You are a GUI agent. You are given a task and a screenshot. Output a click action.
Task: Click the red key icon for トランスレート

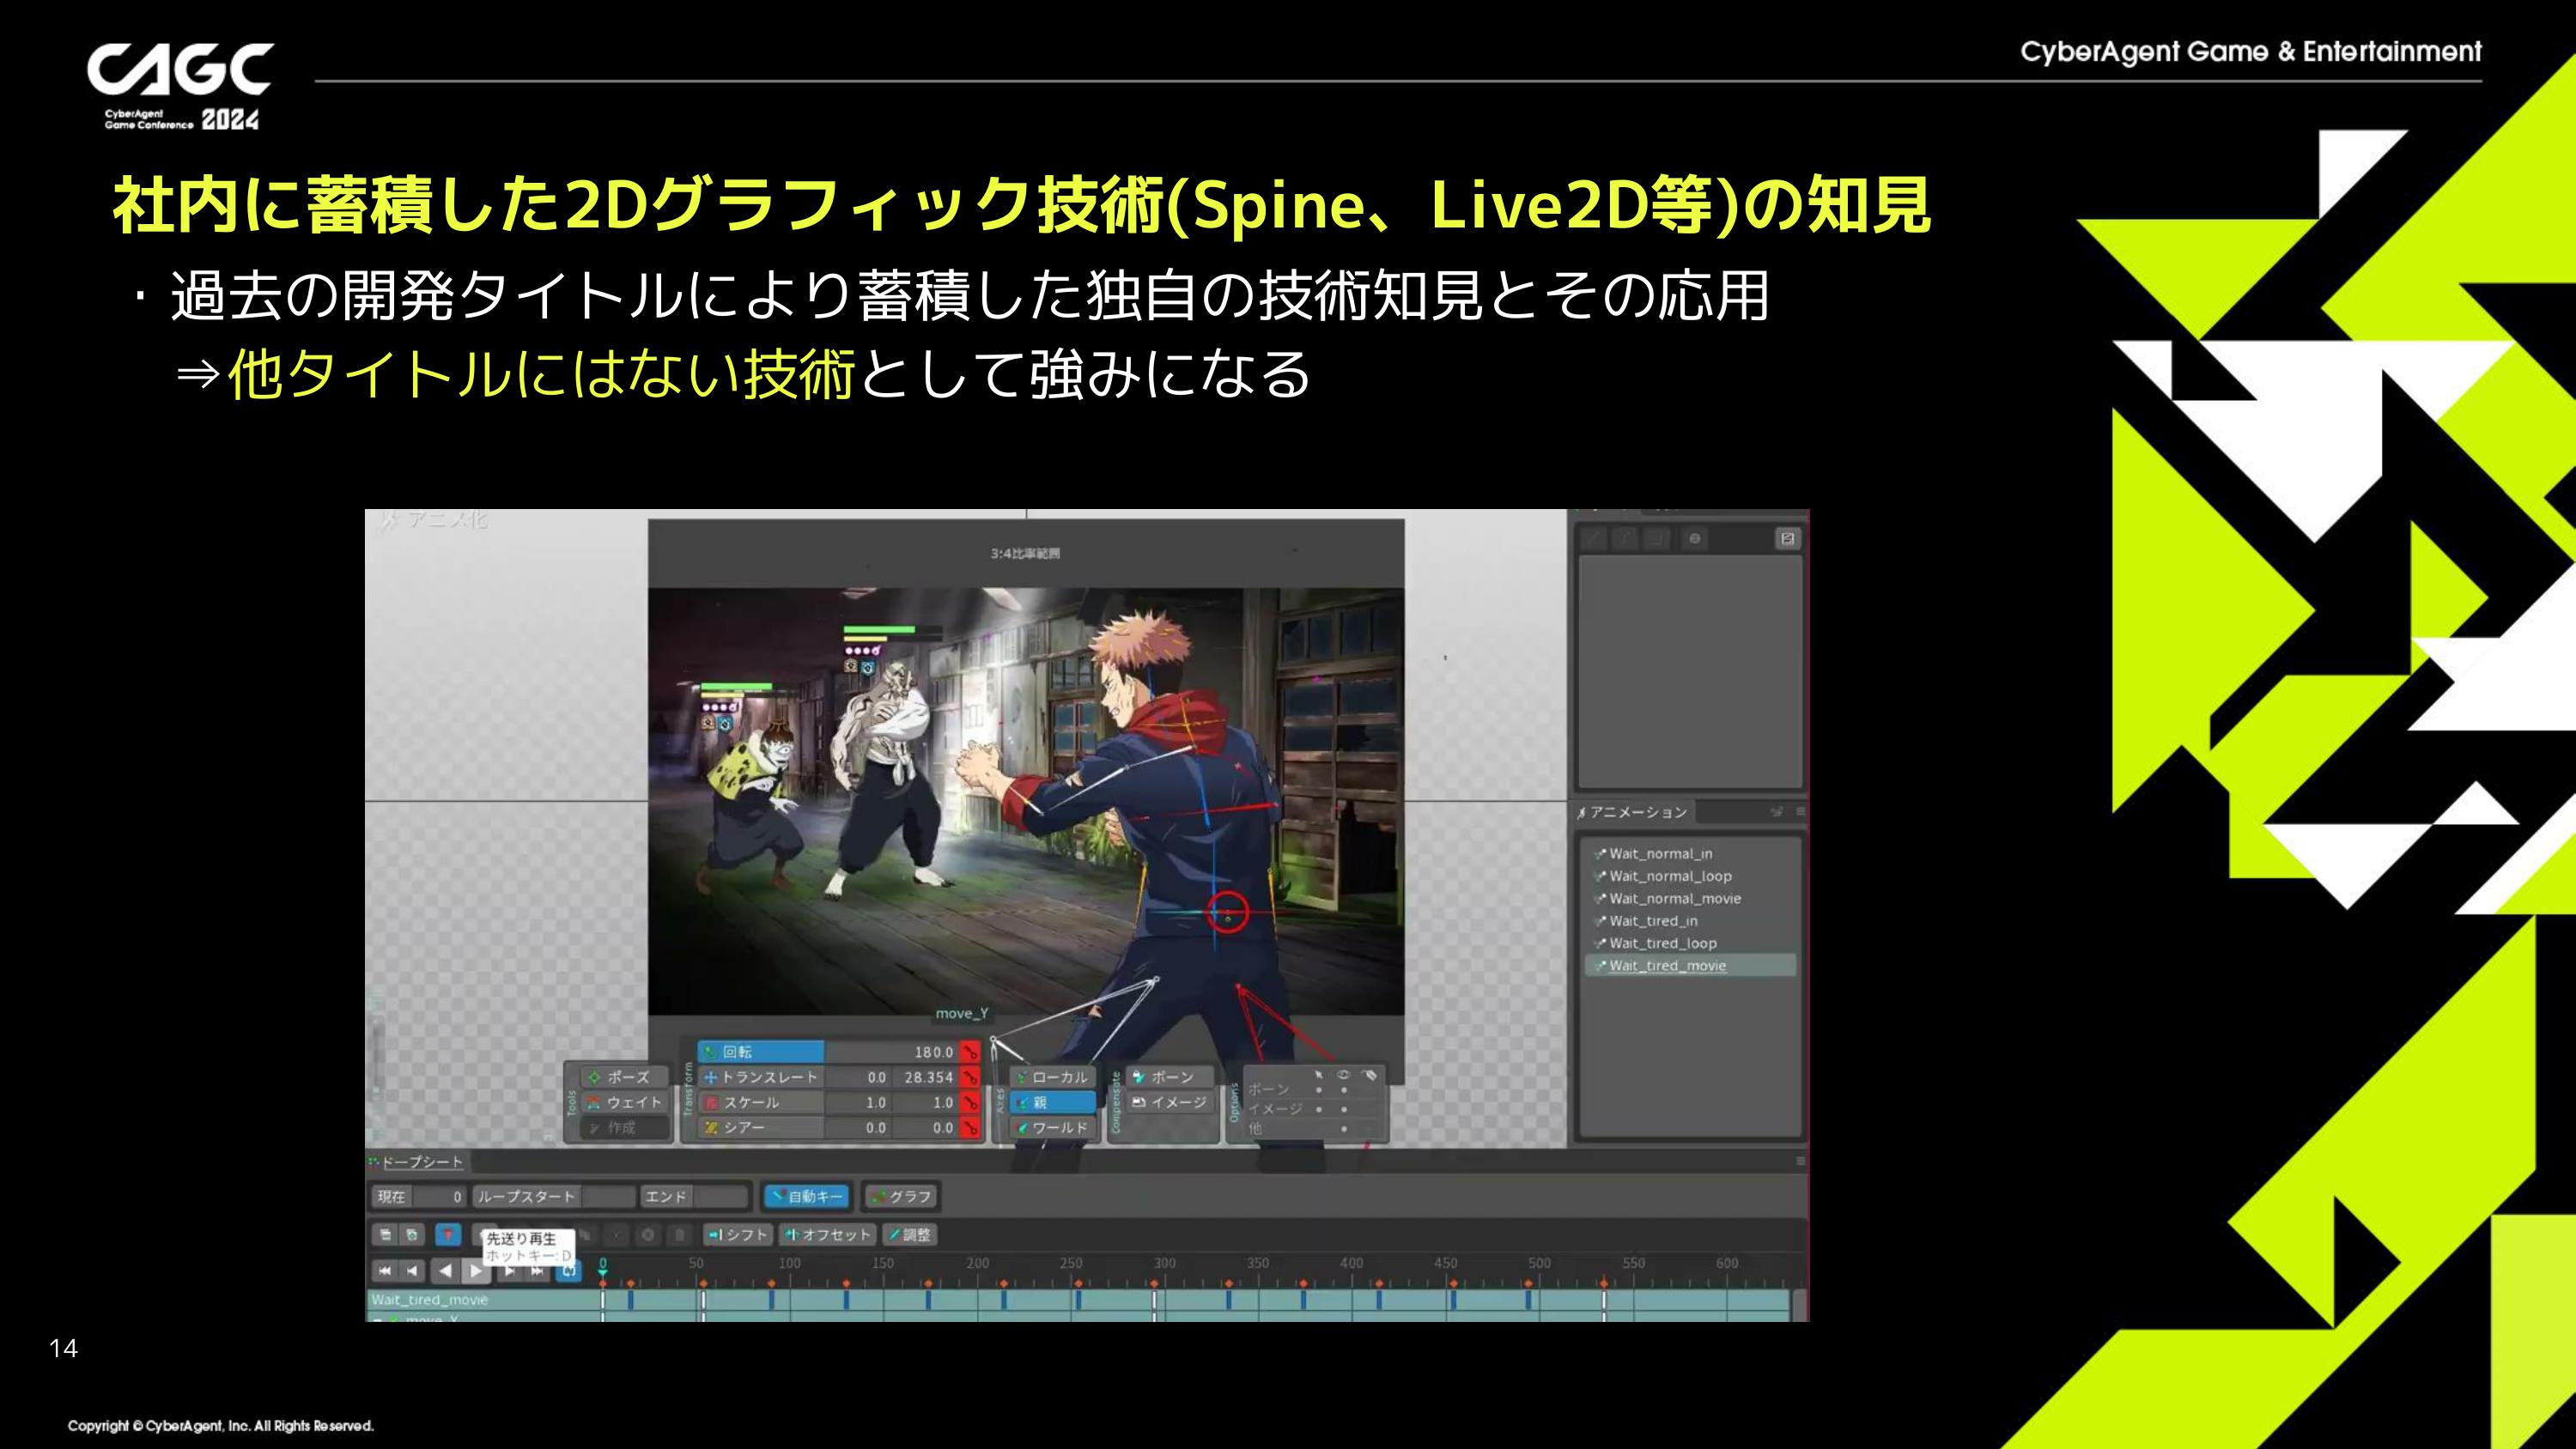point(969,1077)
